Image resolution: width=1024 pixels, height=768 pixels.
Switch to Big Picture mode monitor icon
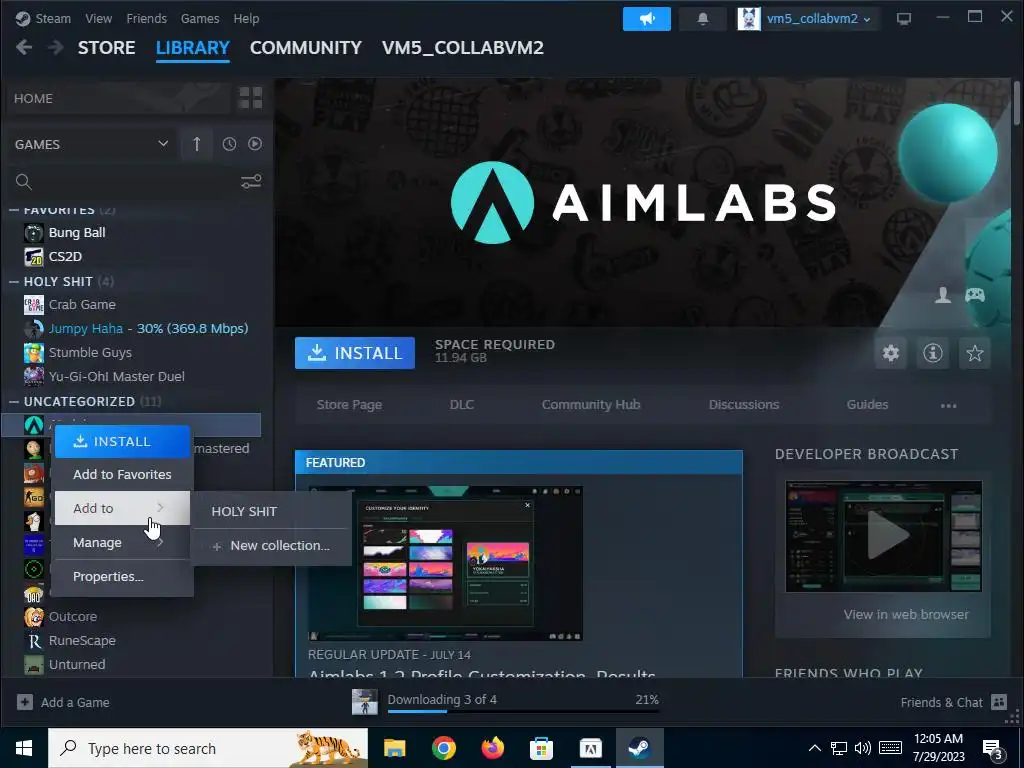(x=904, y=19)
